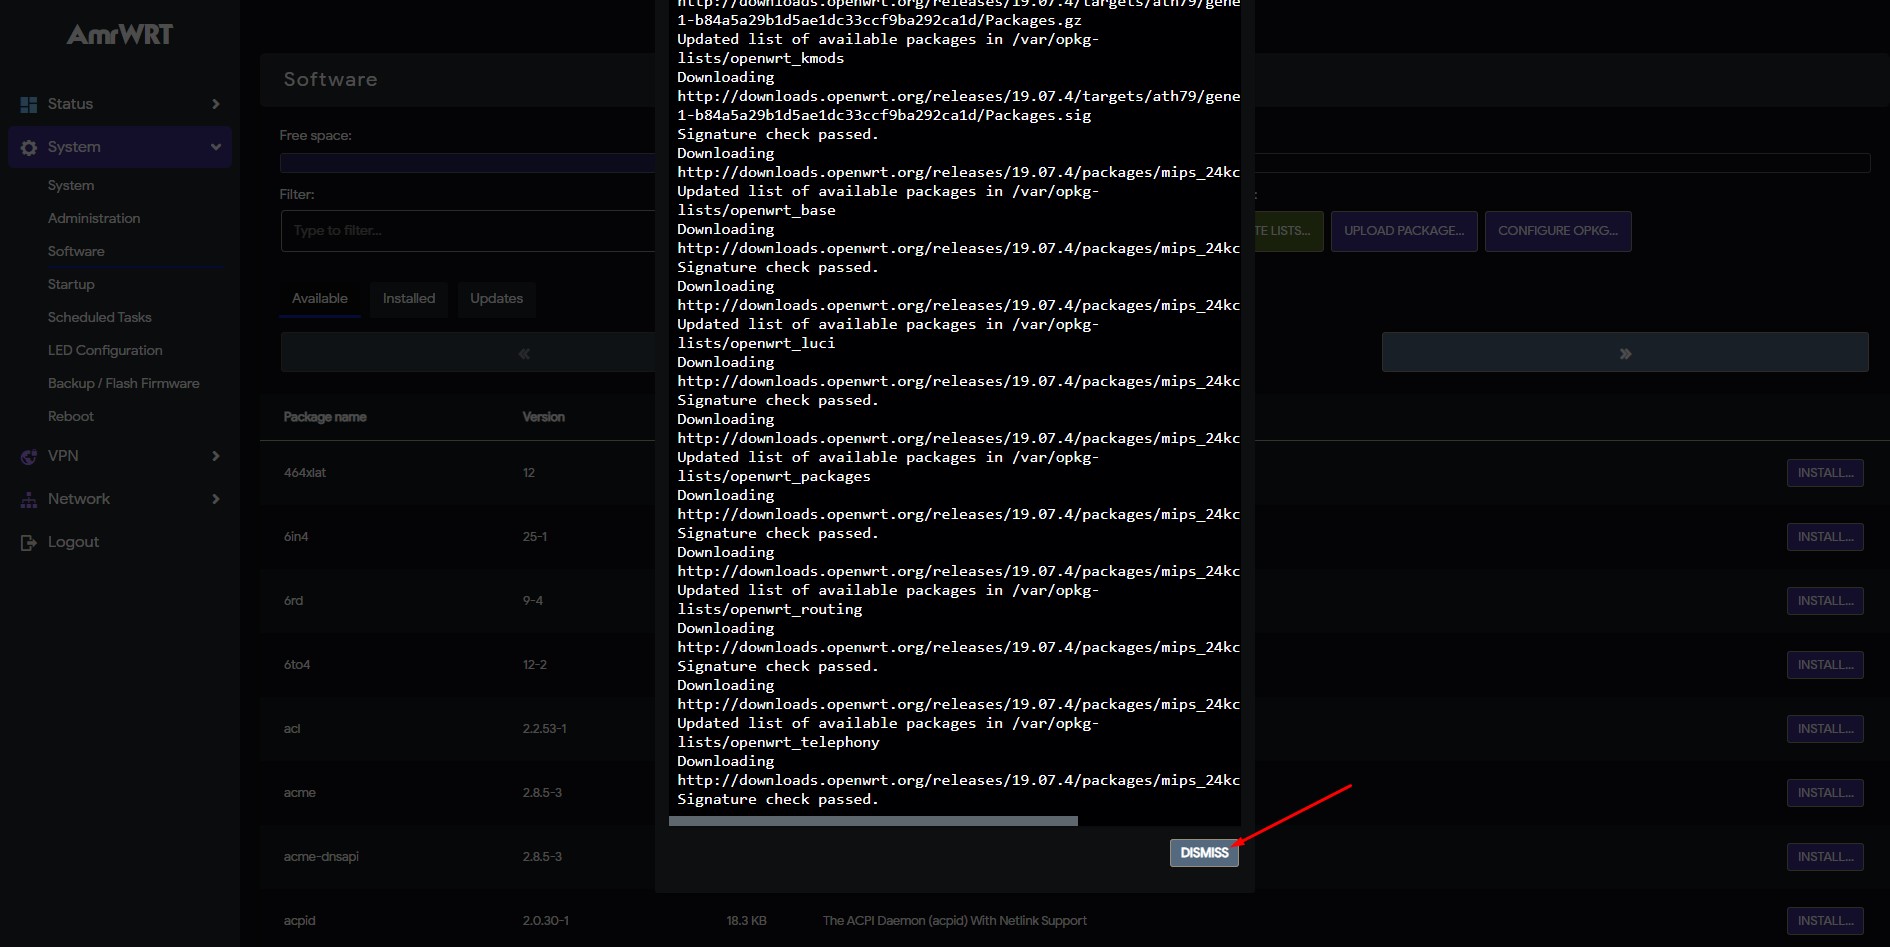1890x947 pixels.
Task: Click the Version column header
Action: click(543, 417)
